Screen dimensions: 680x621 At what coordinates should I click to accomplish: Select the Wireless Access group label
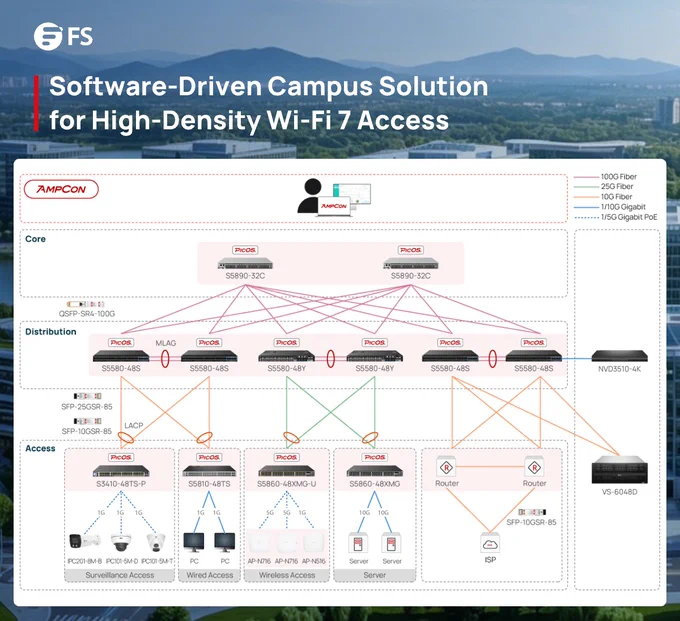(287, 575)
